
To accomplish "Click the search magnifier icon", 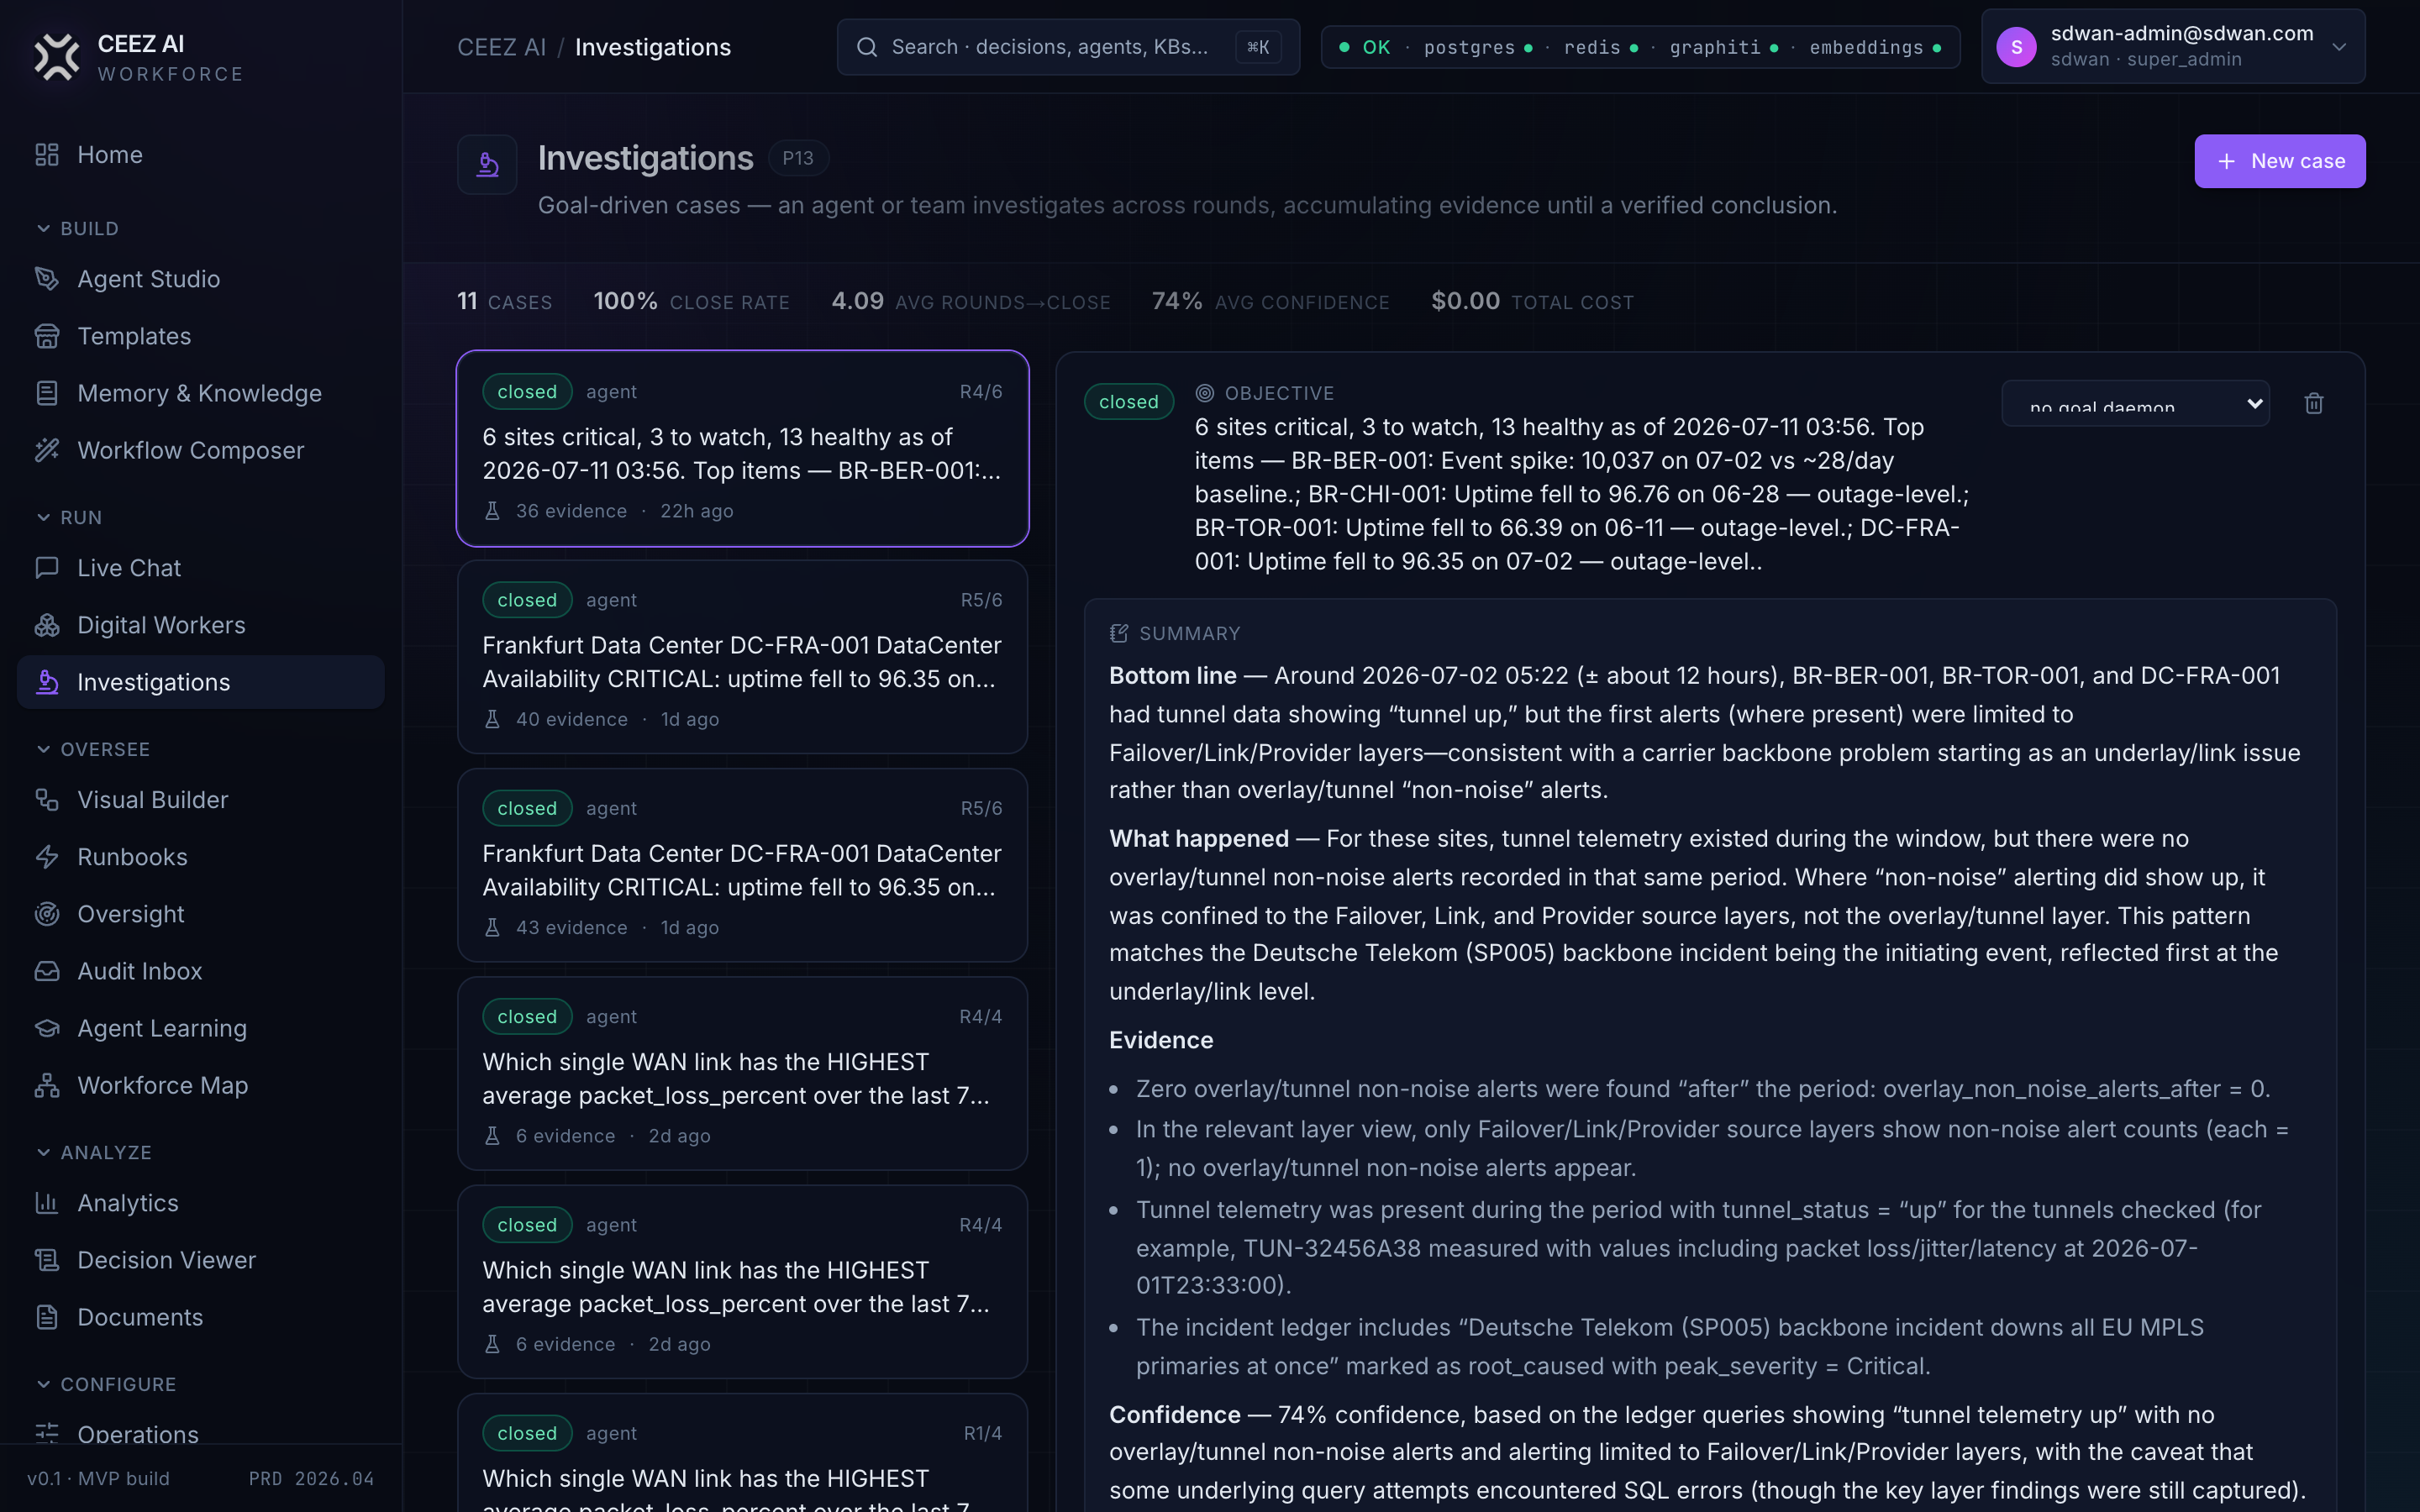I will click(x=867, y=47).
